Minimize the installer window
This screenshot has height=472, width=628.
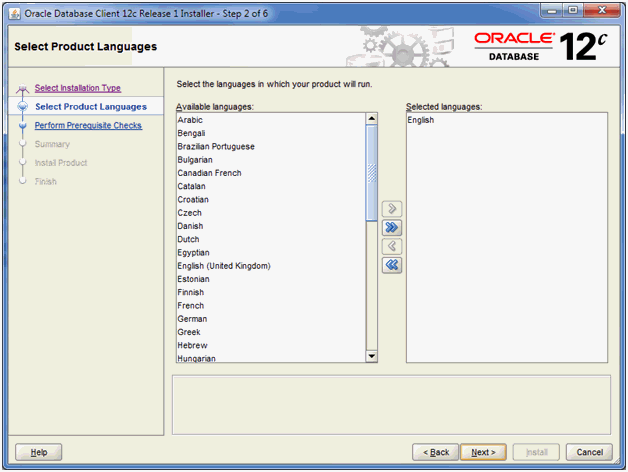(552, 10)
